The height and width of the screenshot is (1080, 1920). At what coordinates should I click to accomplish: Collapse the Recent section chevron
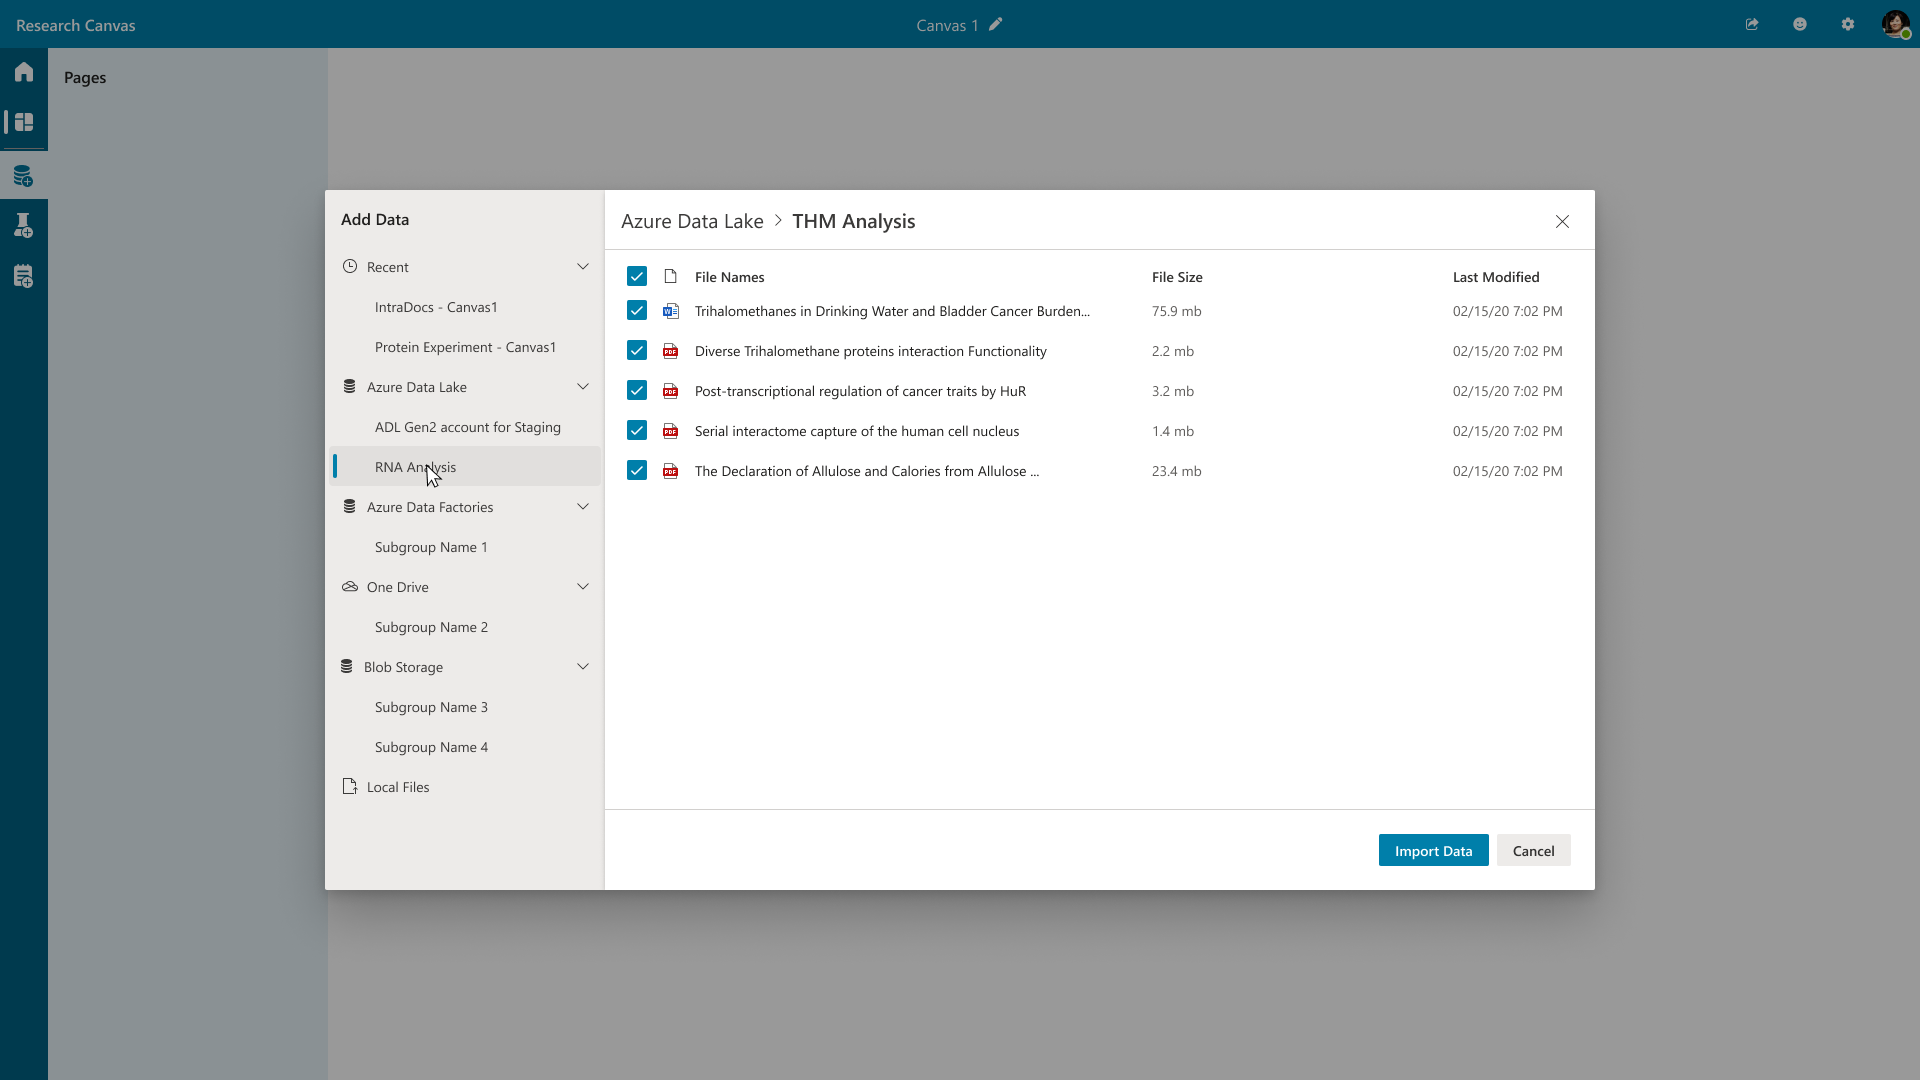[583, 267]
